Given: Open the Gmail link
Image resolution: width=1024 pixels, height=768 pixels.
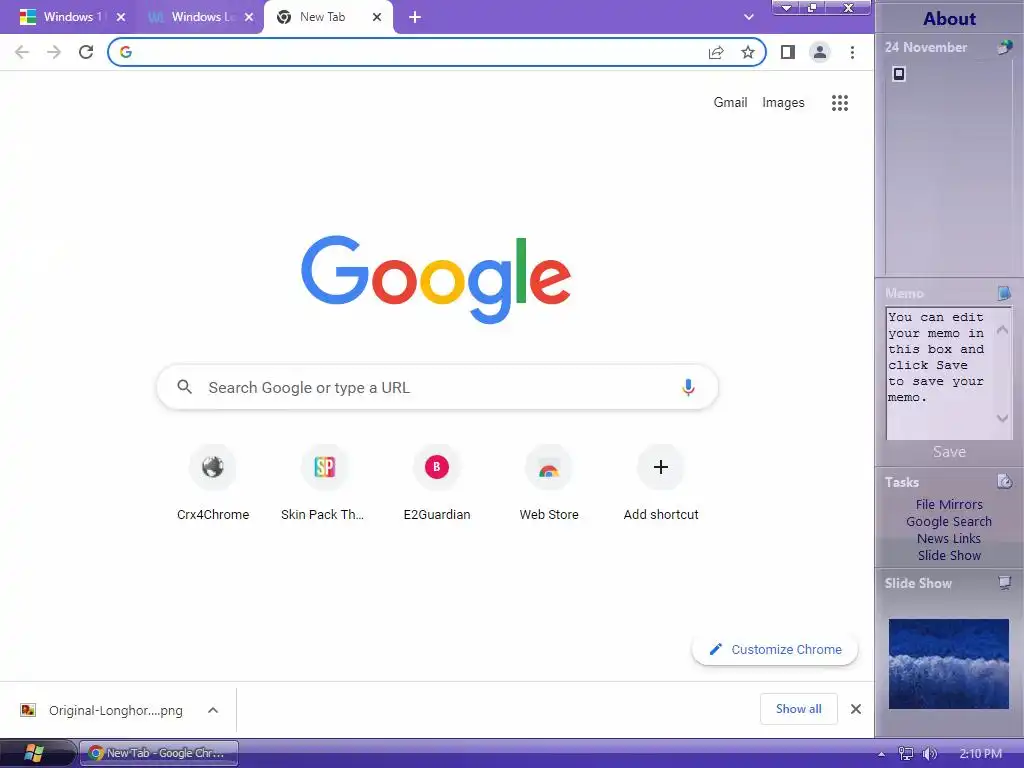Looking at the screenshot, I should point(730,103).
